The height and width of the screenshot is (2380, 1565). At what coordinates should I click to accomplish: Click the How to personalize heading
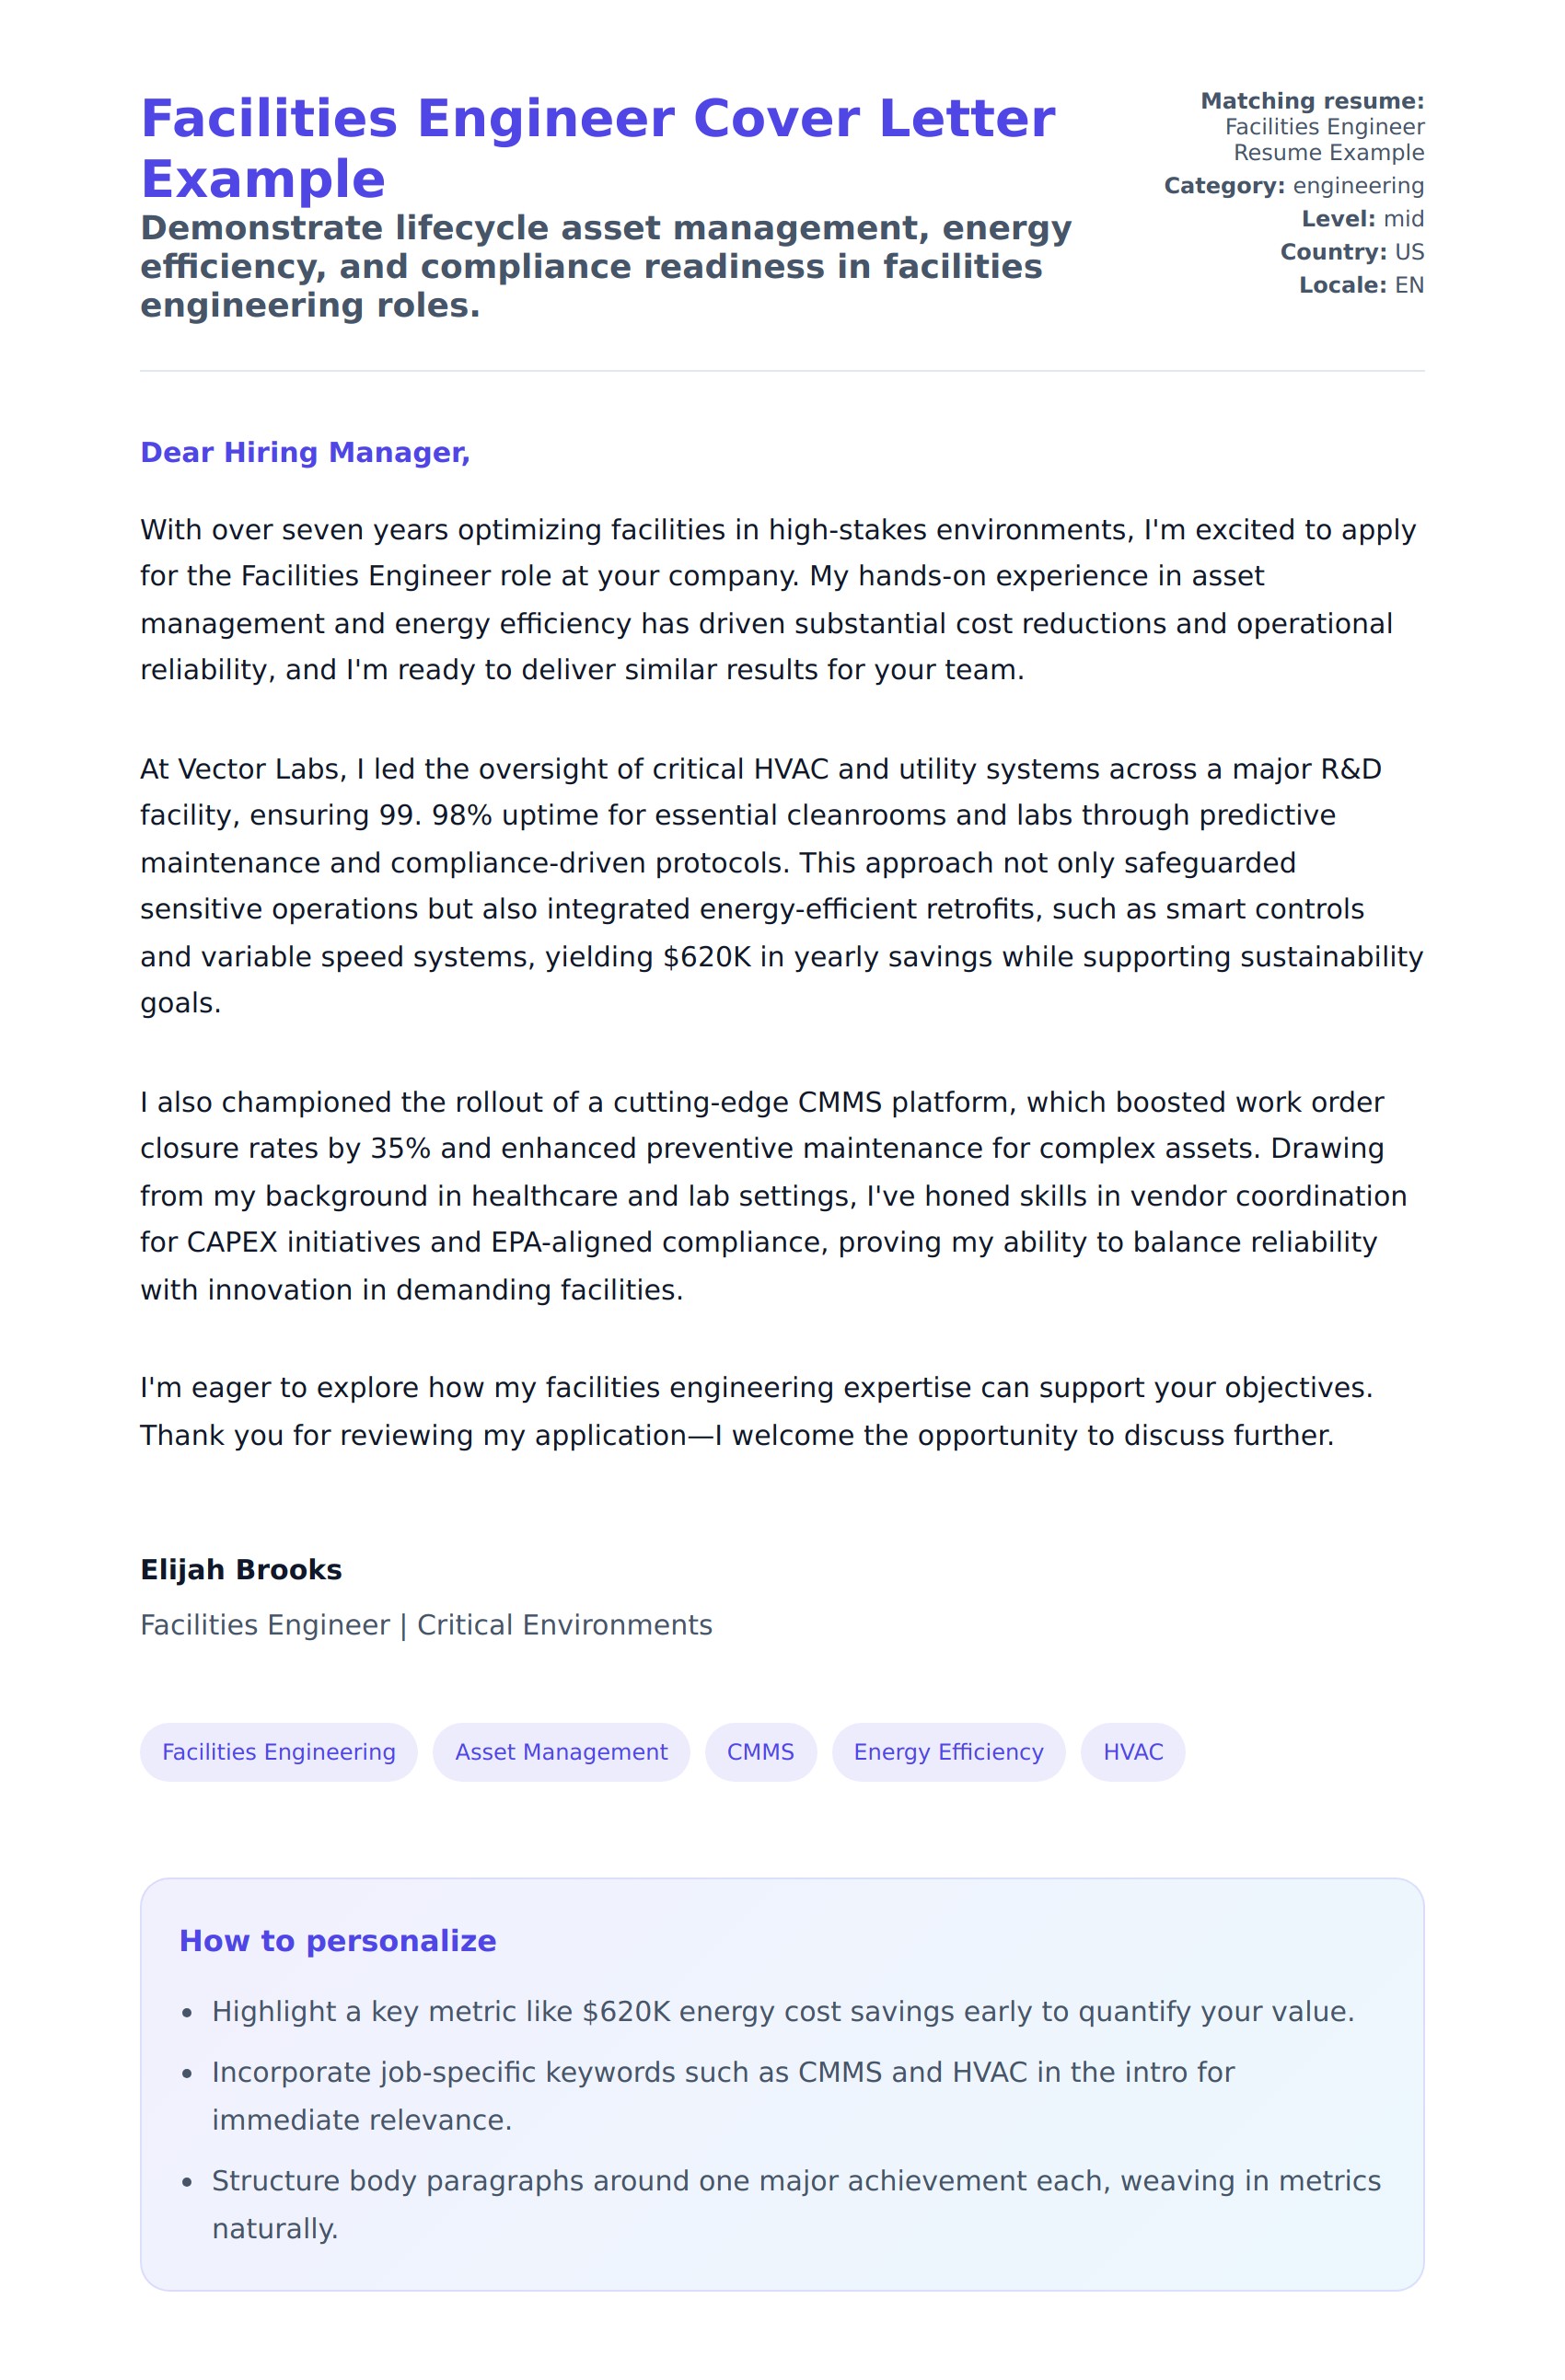tap(337, 1941)
